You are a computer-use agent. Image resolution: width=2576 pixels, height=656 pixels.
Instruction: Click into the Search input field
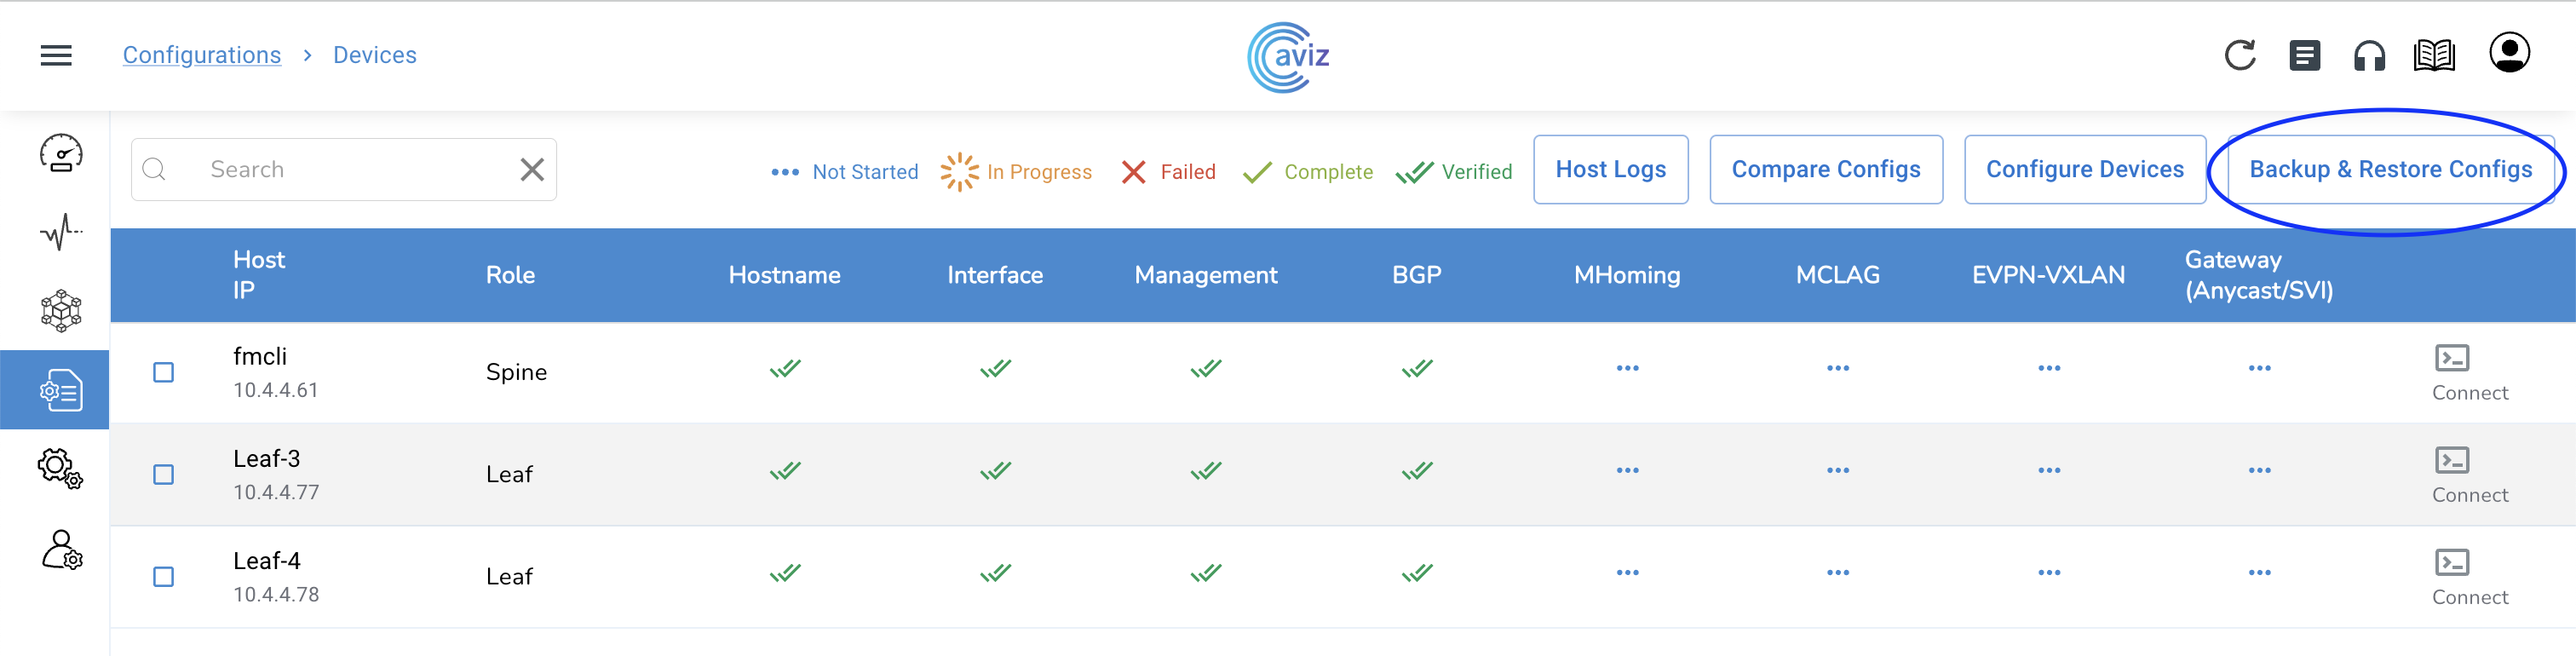(350, 170)
